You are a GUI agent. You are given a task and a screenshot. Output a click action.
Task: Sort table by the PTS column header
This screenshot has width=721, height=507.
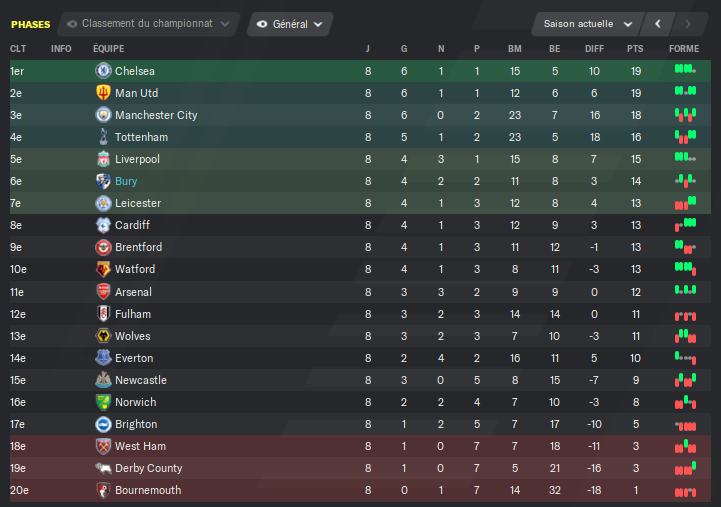tap(635, 49)
